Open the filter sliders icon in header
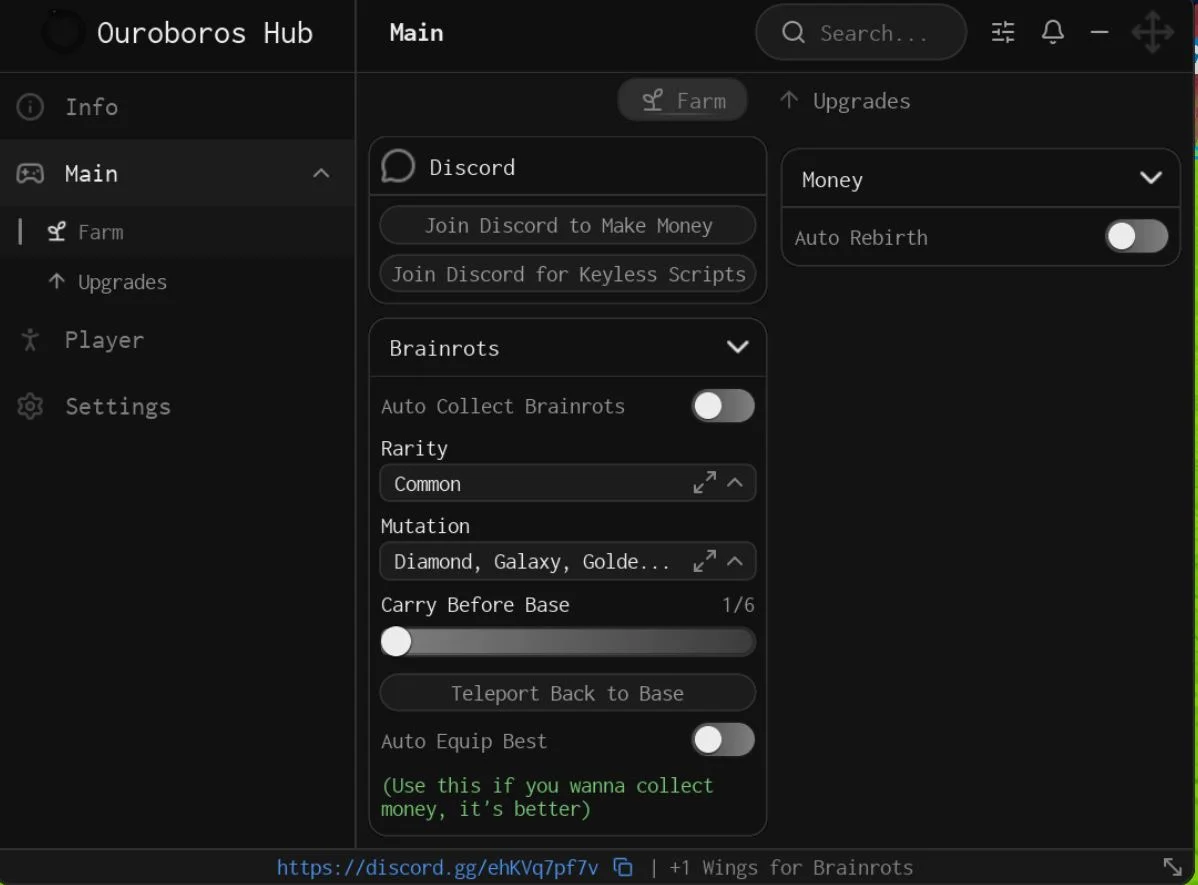1198x885 pixels. [1002, 32]
